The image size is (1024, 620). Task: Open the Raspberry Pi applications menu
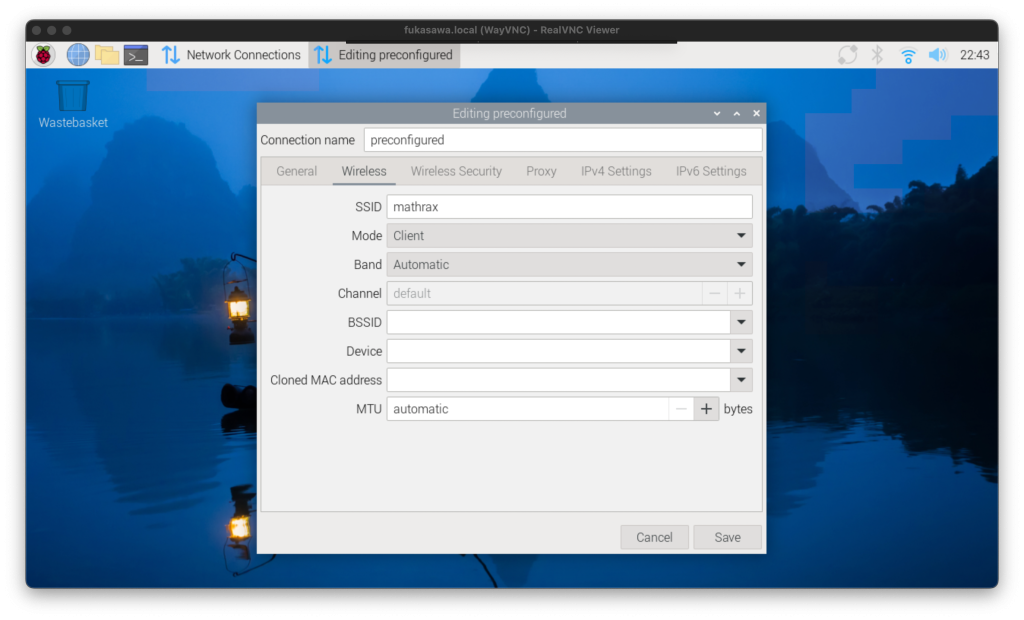coord(43,55)
